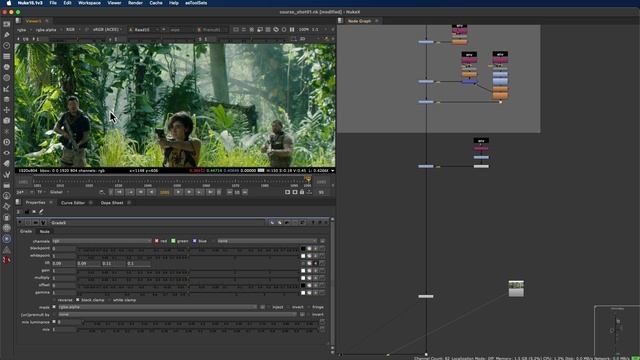The width and height of the screenshot is (640, 360).
Task: Open the Draw nodes toolbar icon
Action: (x=7, y=35)
